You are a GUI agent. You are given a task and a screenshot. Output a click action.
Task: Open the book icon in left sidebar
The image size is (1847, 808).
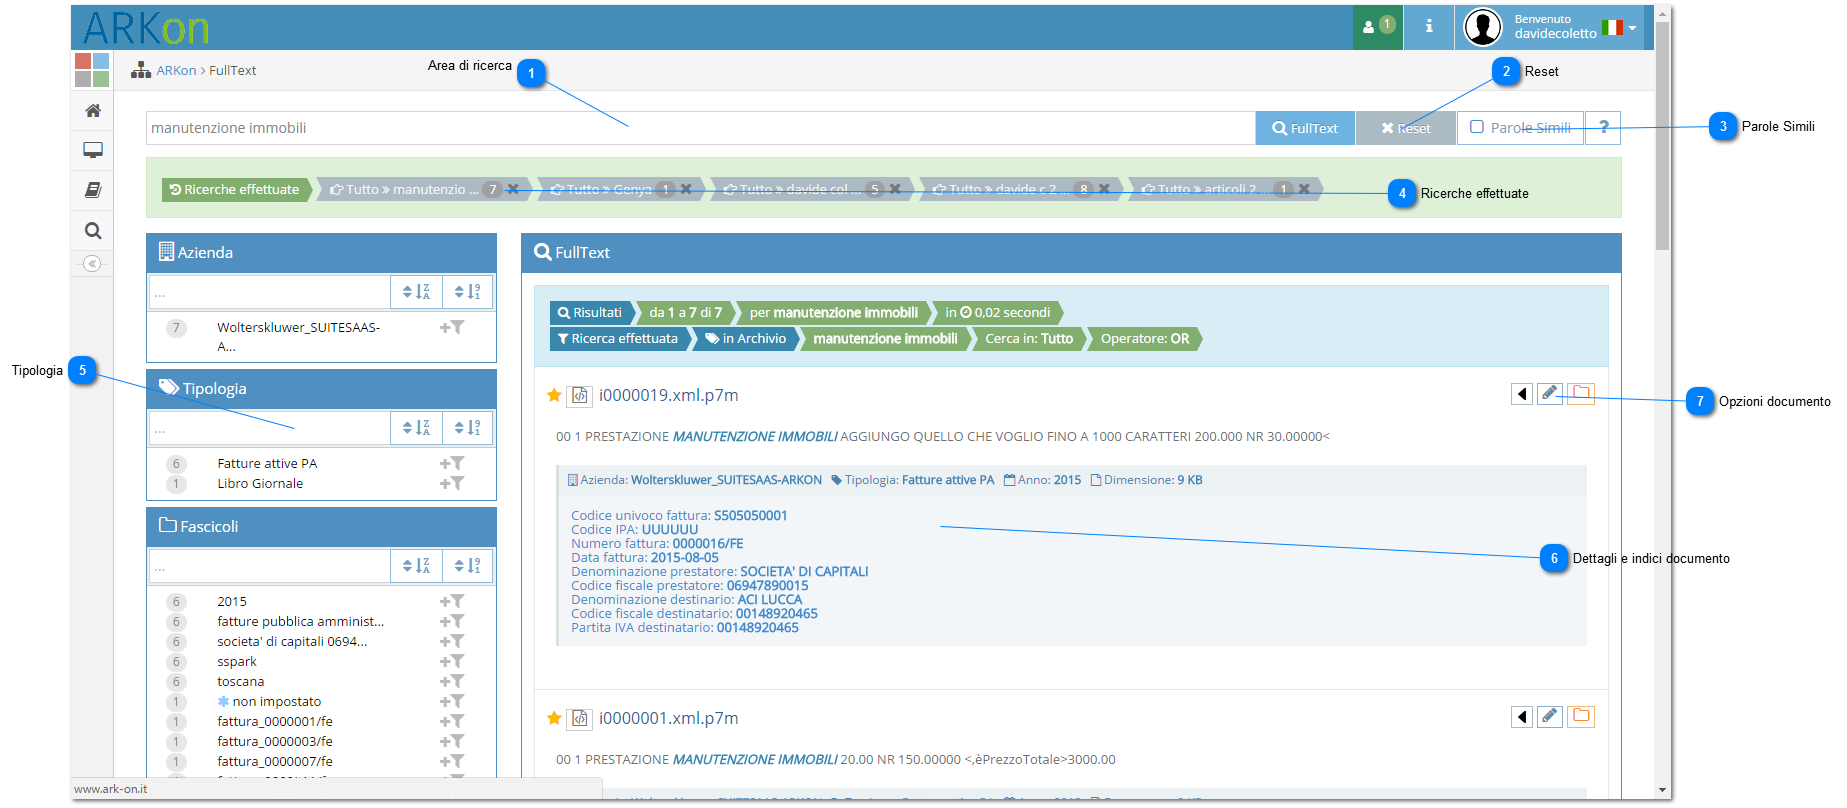(x=93, y=190)
